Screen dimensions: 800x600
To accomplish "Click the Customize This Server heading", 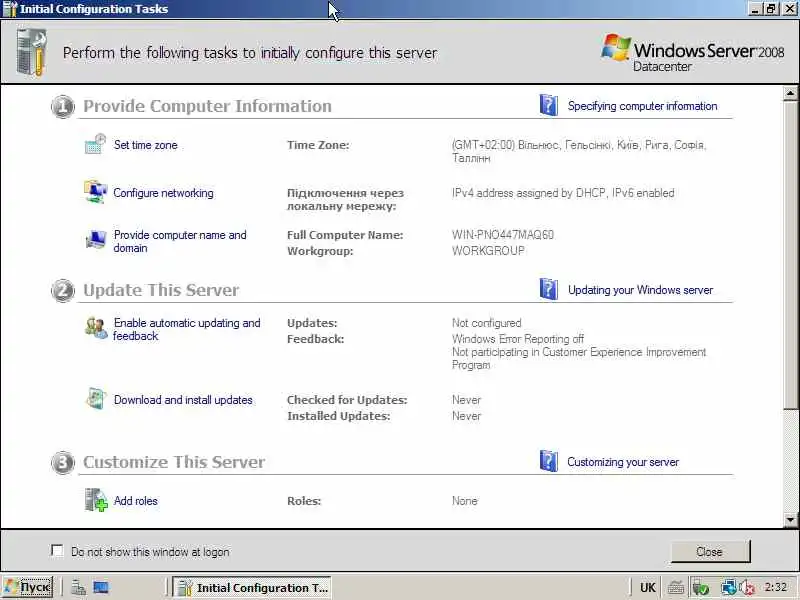I will [174, 462].
